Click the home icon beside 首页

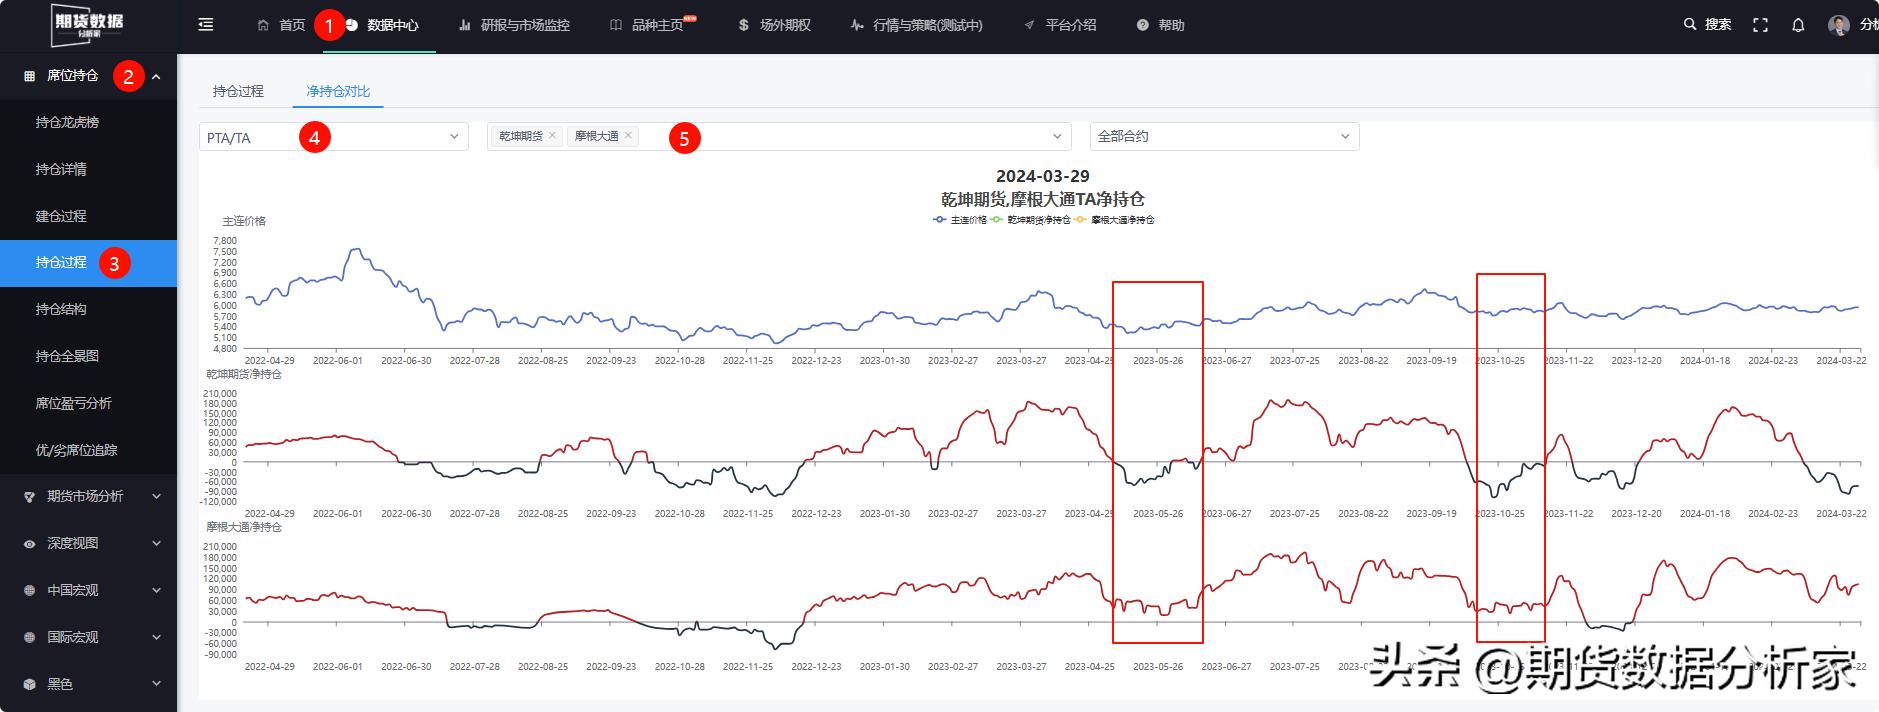[x=263, y=25]
